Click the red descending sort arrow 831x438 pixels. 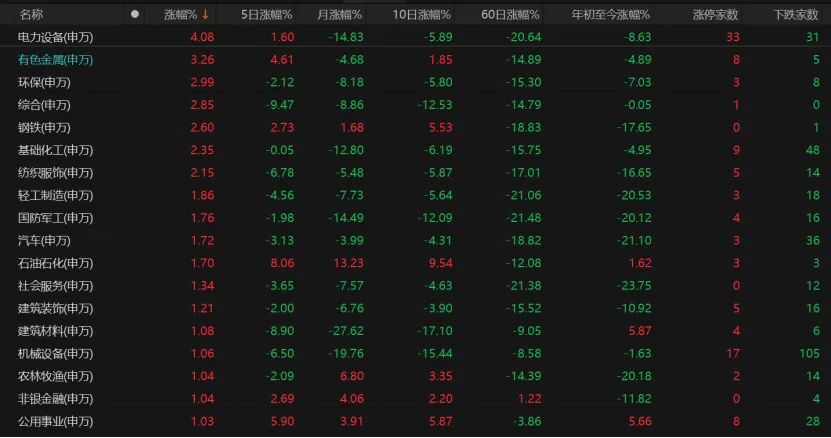[x=205, y=15]
